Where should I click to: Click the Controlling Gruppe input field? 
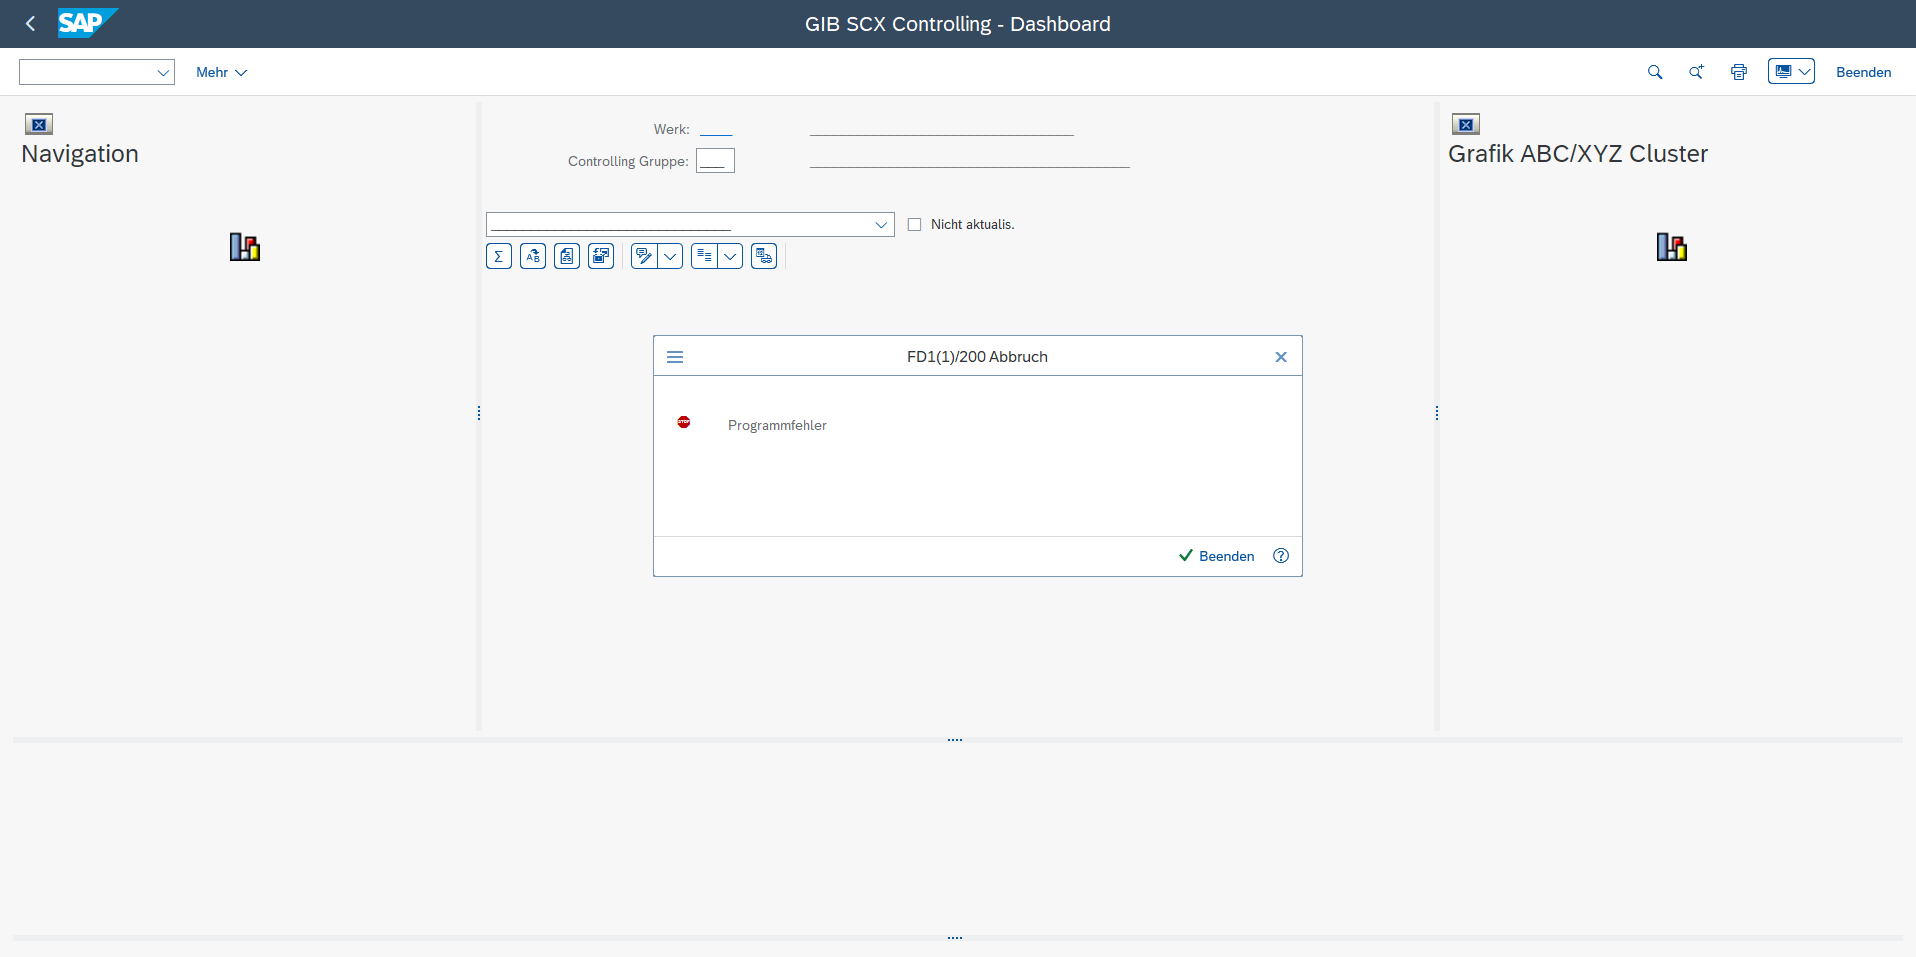[715, 161]
